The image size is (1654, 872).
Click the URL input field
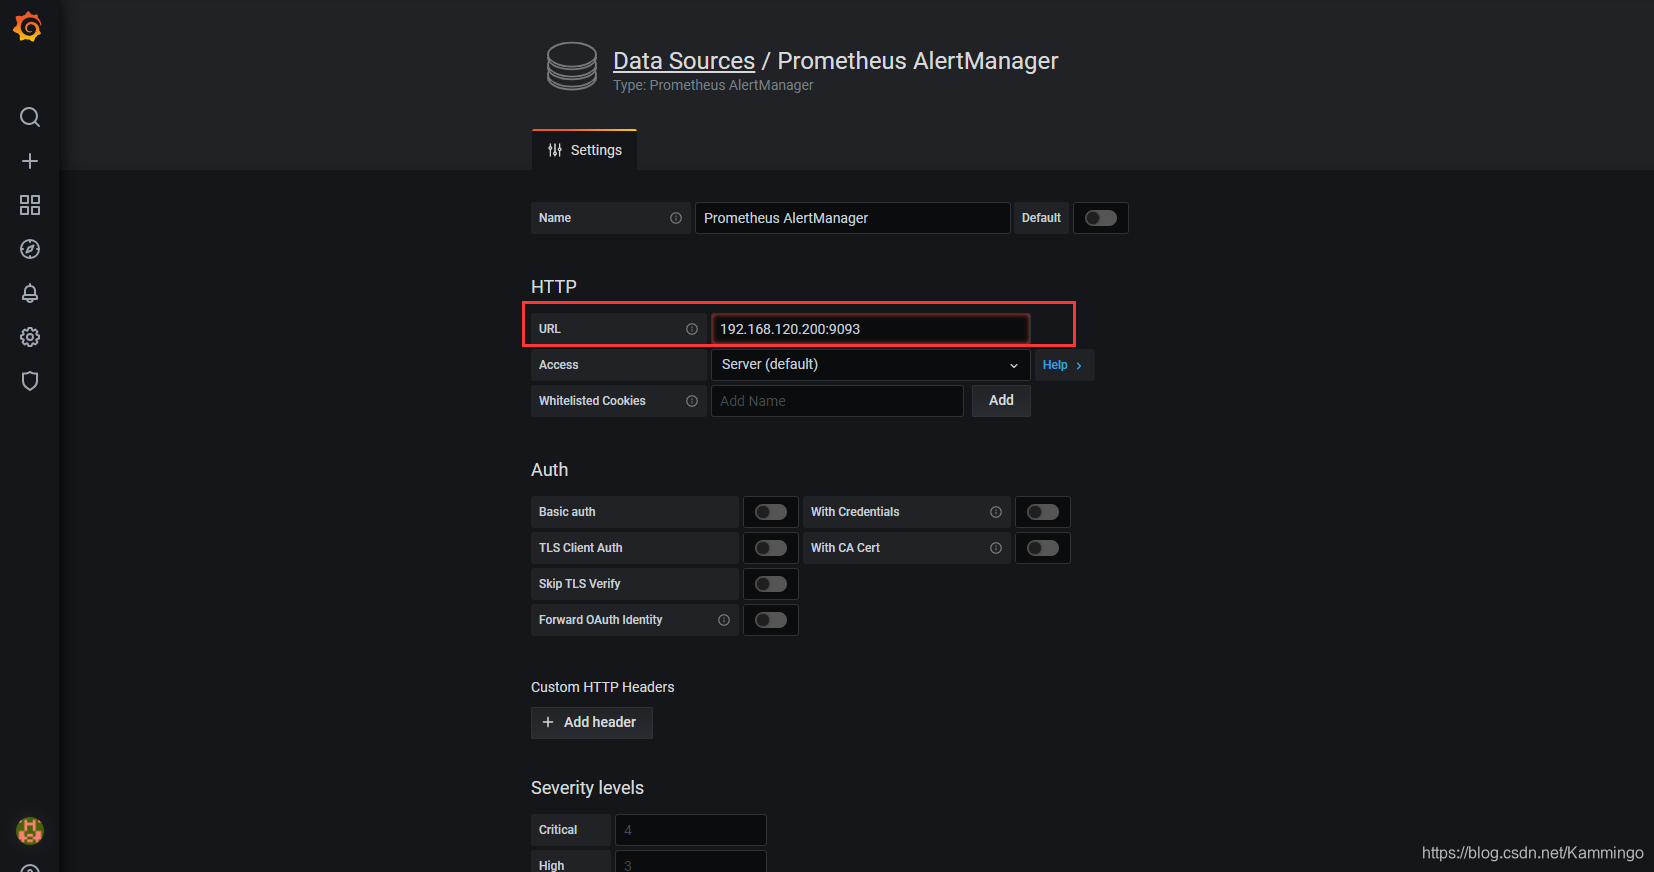[x=870, y=329]
